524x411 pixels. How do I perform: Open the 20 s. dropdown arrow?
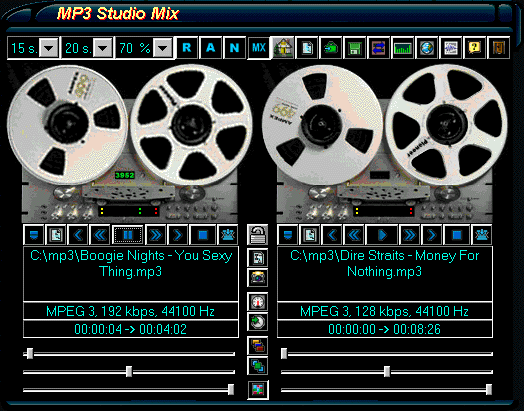pyautogui.click(x=103, y=48)
